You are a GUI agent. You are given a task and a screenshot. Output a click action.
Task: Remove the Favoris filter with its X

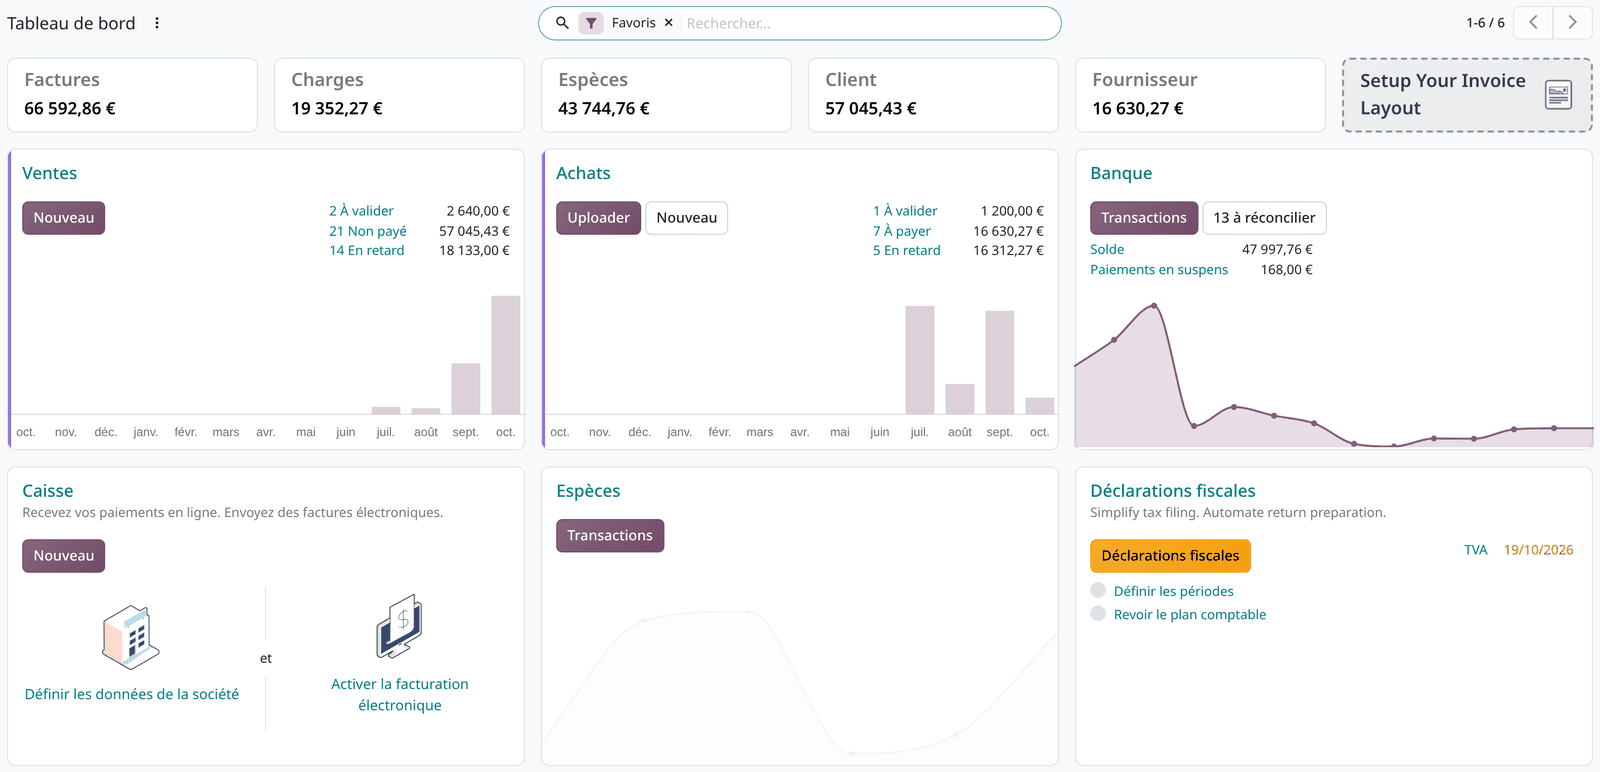click(669, 23)
